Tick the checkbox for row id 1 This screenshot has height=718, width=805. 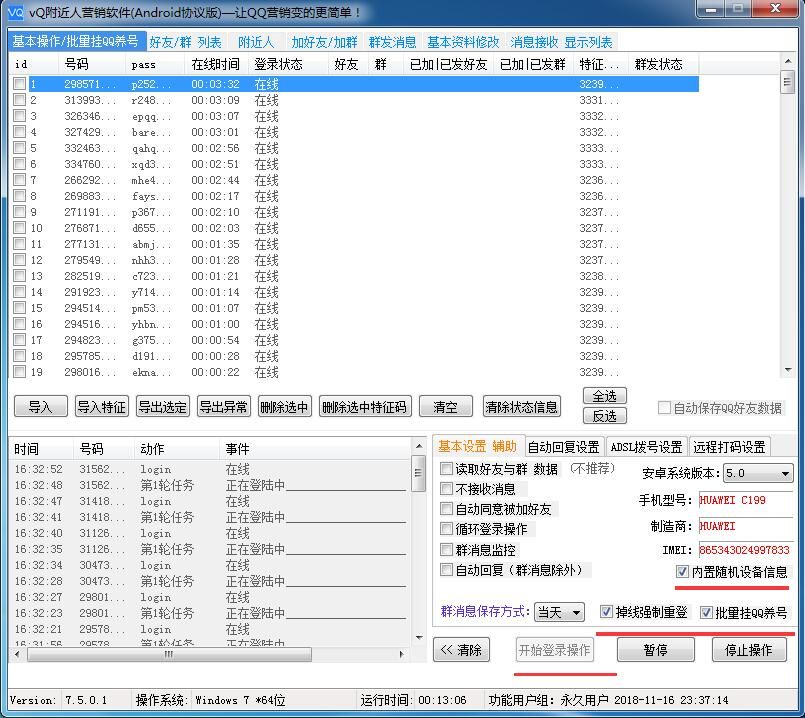(x=20, y=84)
